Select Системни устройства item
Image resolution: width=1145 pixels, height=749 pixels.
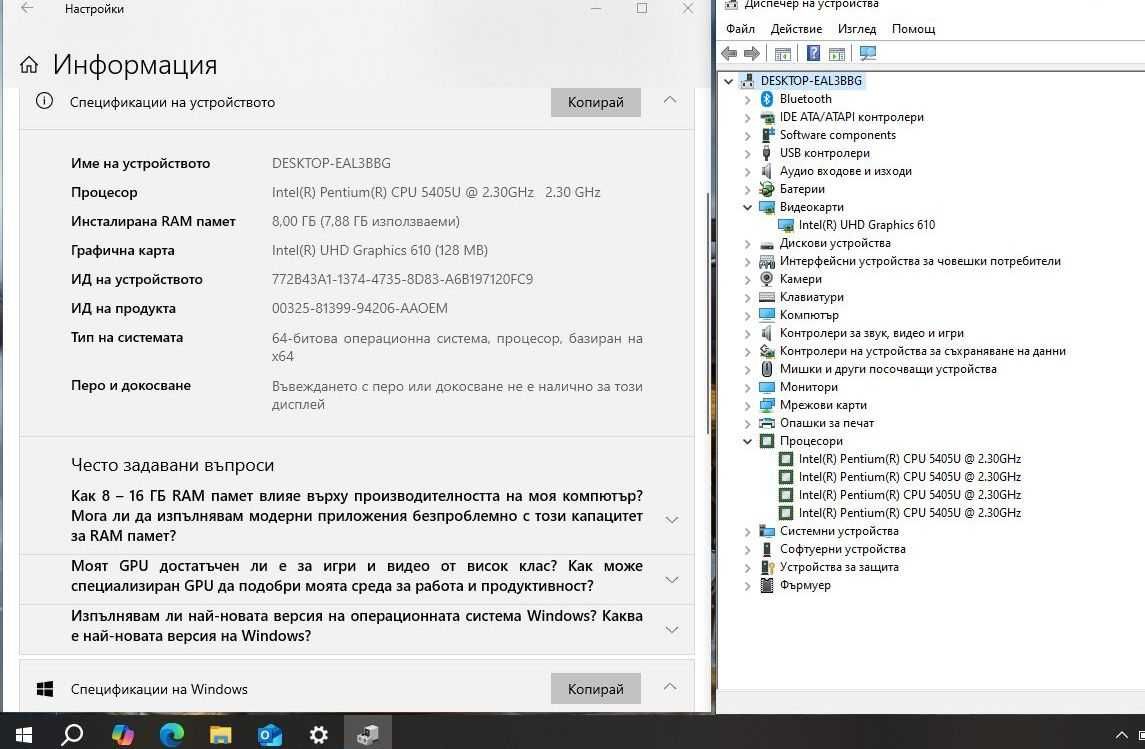coord(839,531)
